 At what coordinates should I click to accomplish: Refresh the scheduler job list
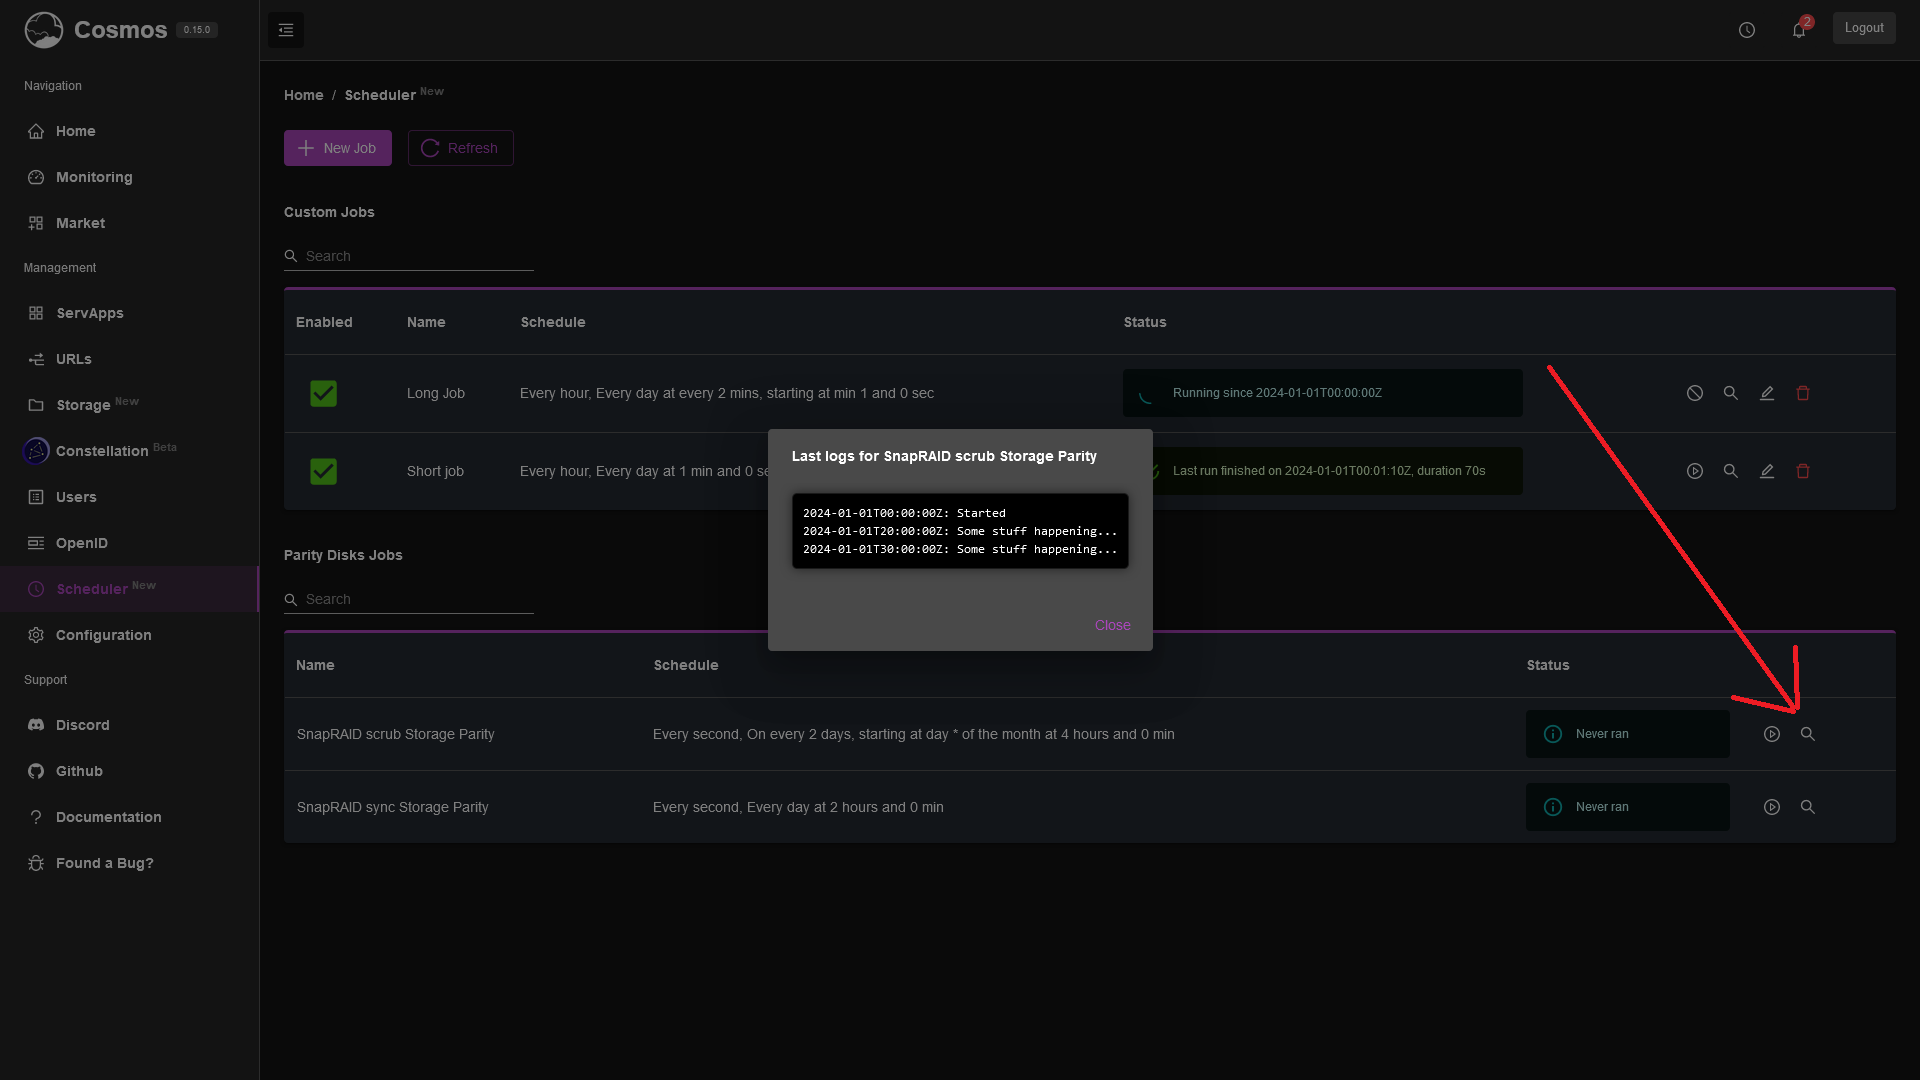point(461,148)
